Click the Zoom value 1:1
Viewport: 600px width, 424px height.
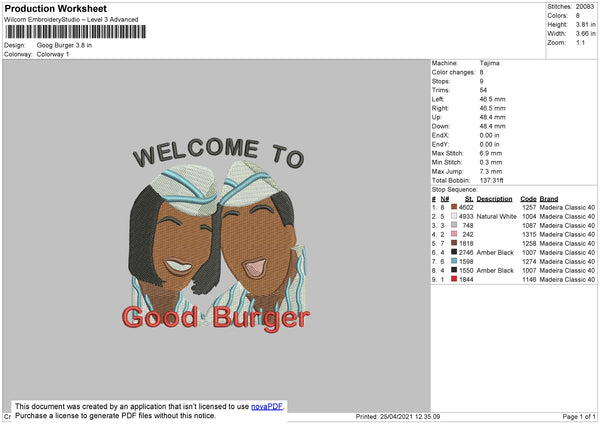pyautogui.click(x=580, y=42)
